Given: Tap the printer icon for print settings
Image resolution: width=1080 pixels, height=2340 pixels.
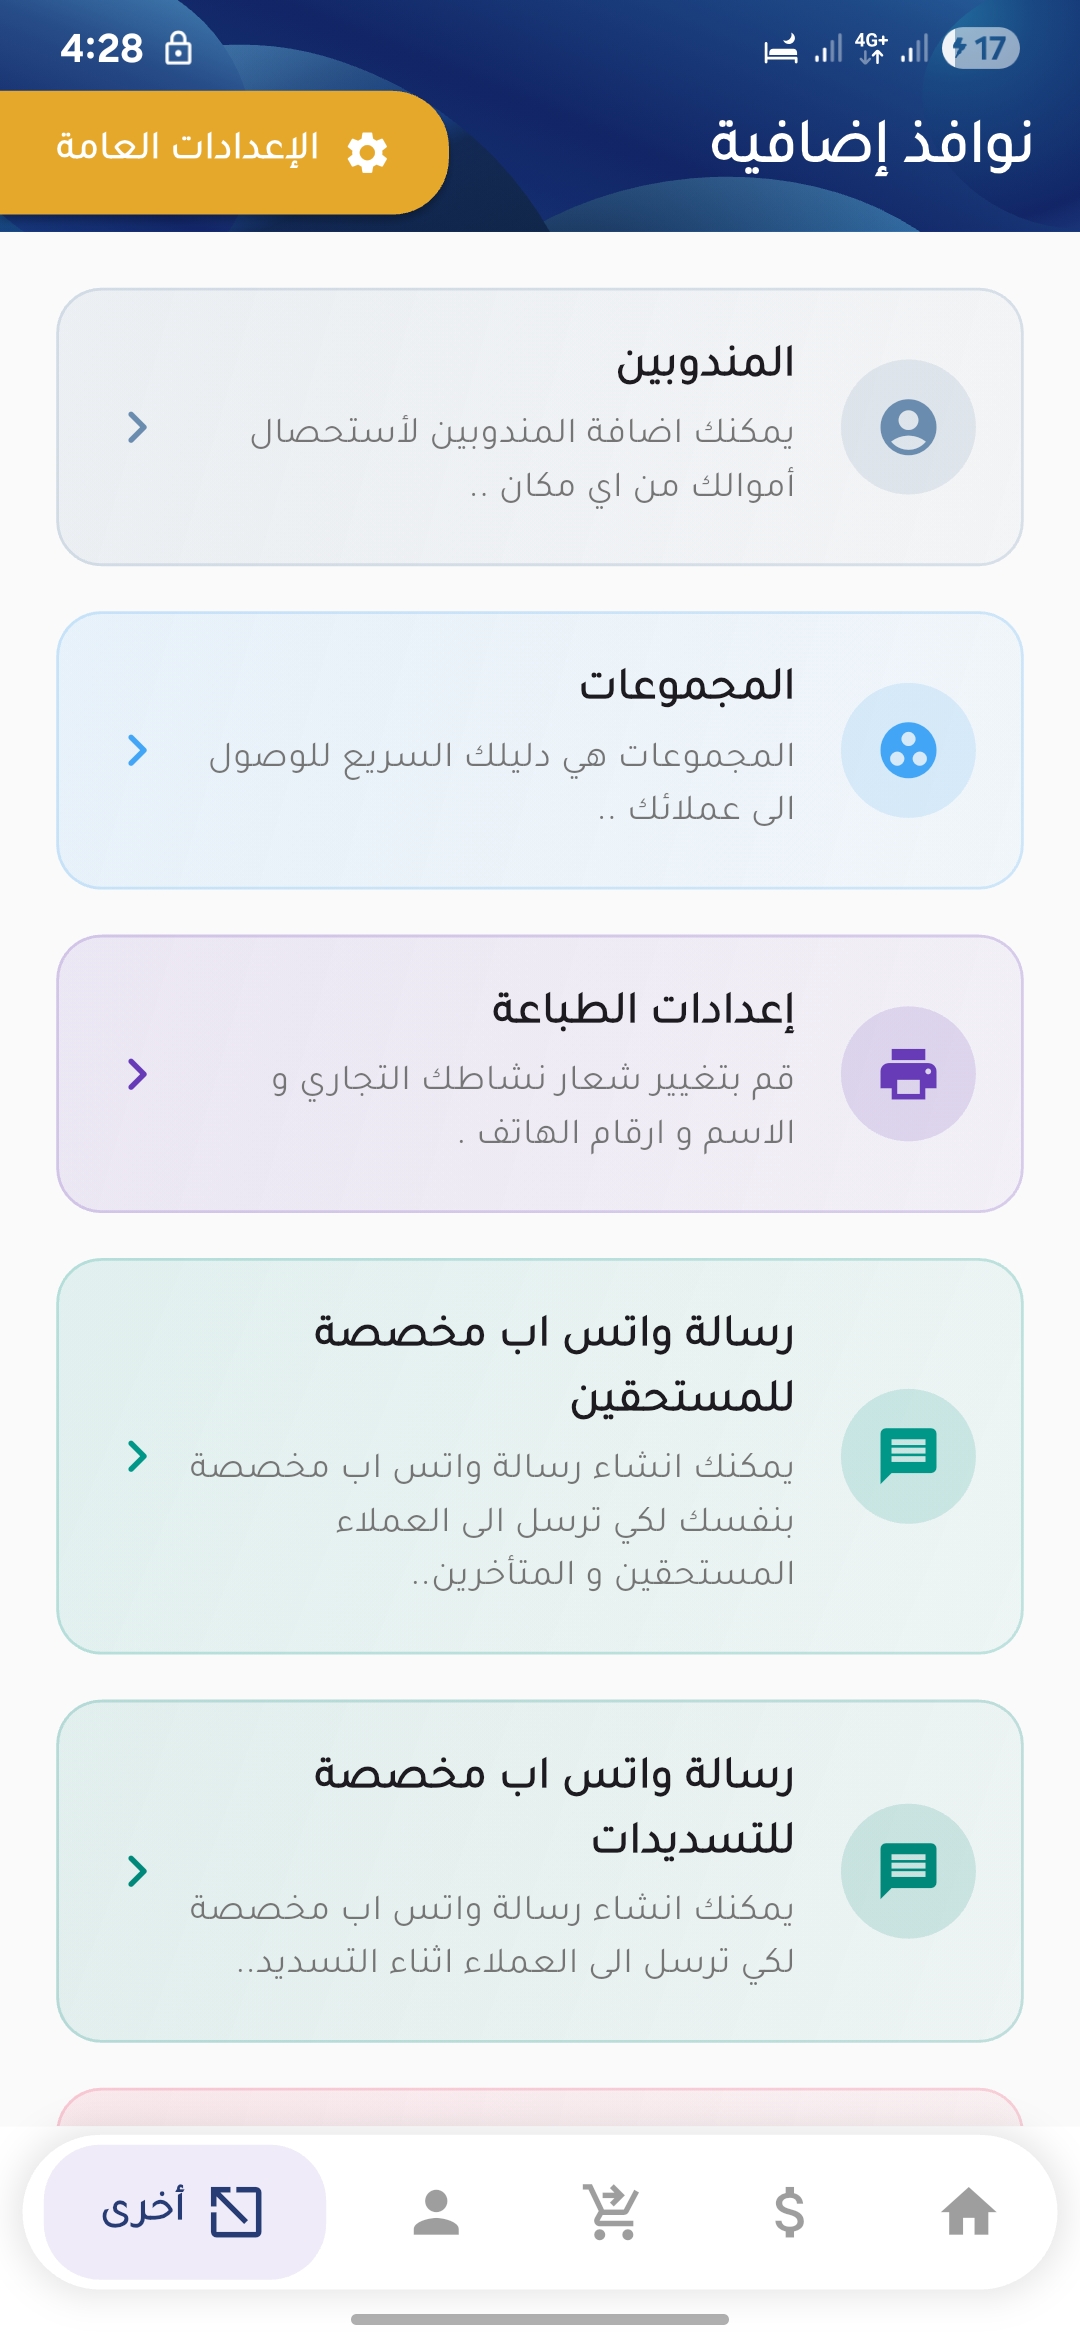Looking at the screenshot, I should [x=908, y=1073].
